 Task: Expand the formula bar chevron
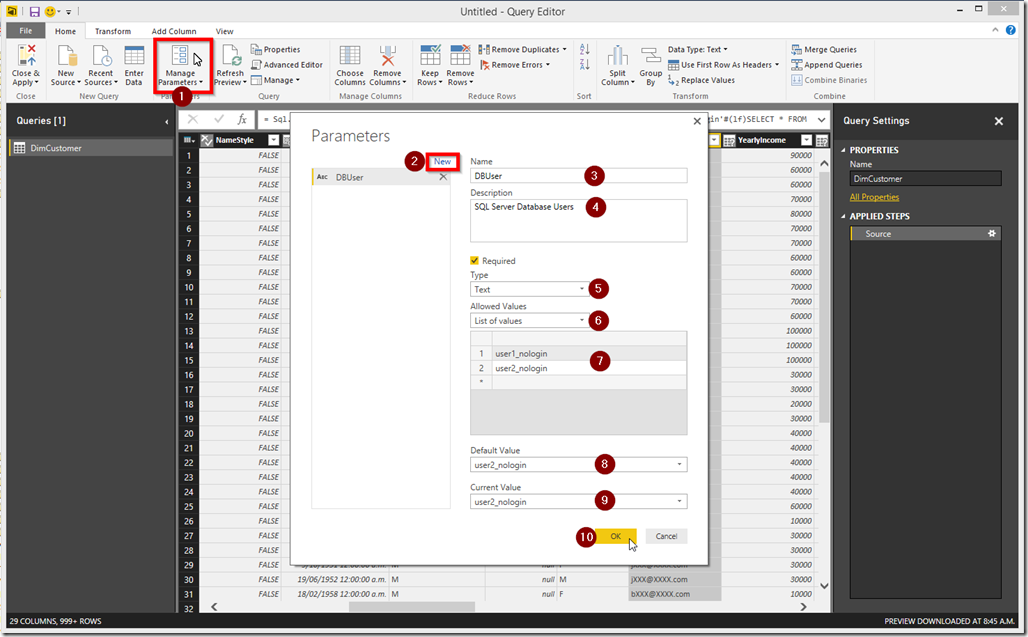click(821, 119)
